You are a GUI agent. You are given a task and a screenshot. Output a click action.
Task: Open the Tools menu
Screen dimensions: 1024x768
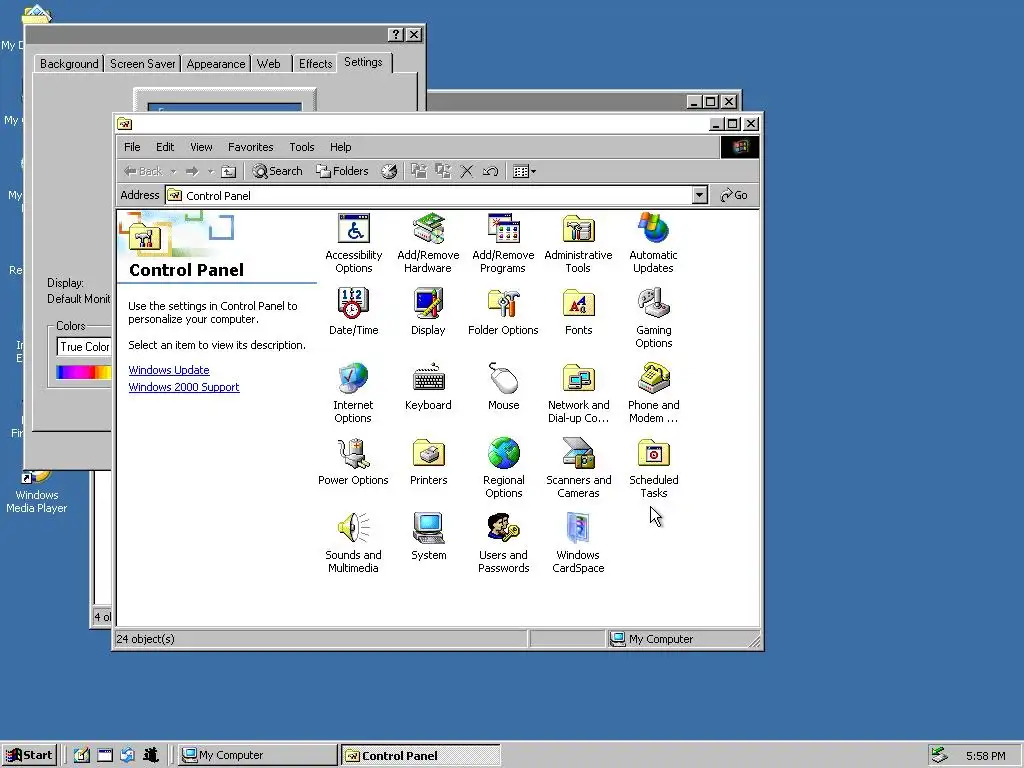302,147
